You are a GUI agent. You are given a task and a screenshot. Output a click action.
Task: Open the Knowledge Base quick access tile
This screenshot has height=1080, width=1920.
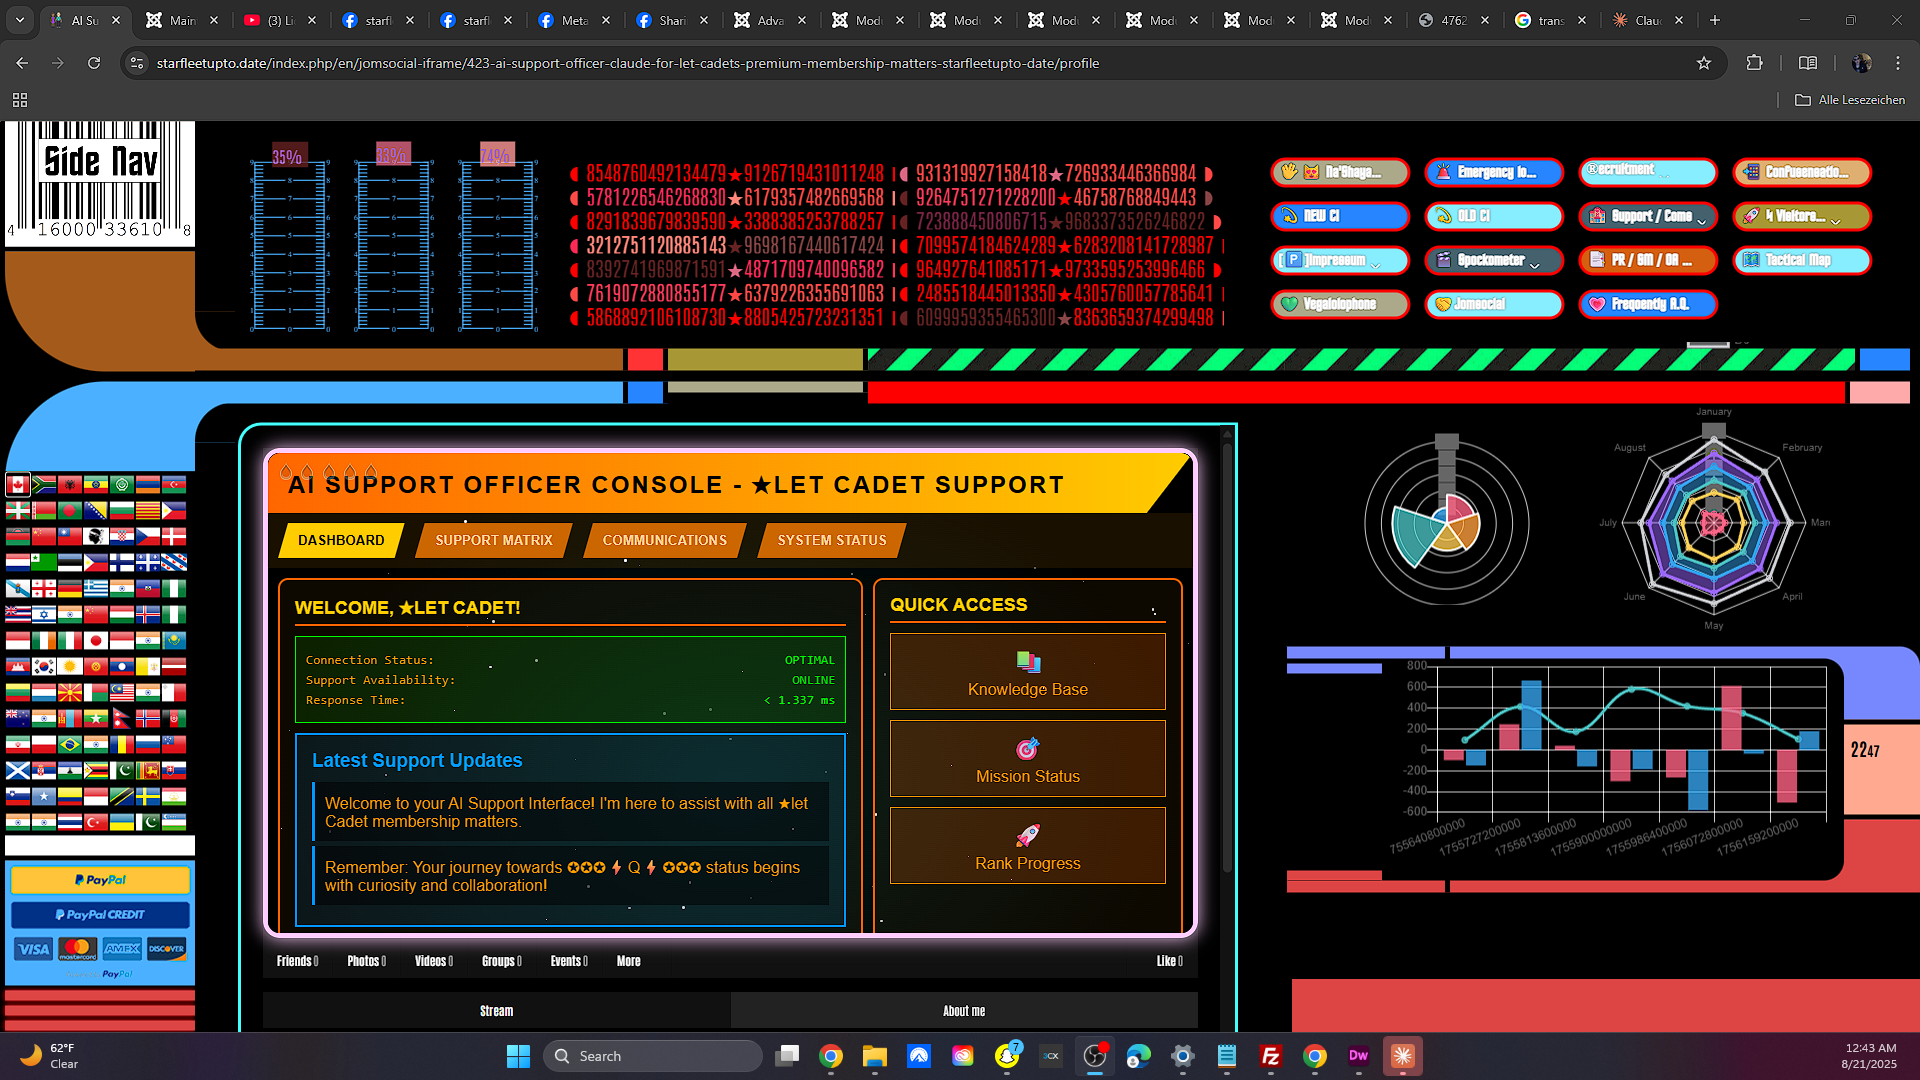(1027, 672)
